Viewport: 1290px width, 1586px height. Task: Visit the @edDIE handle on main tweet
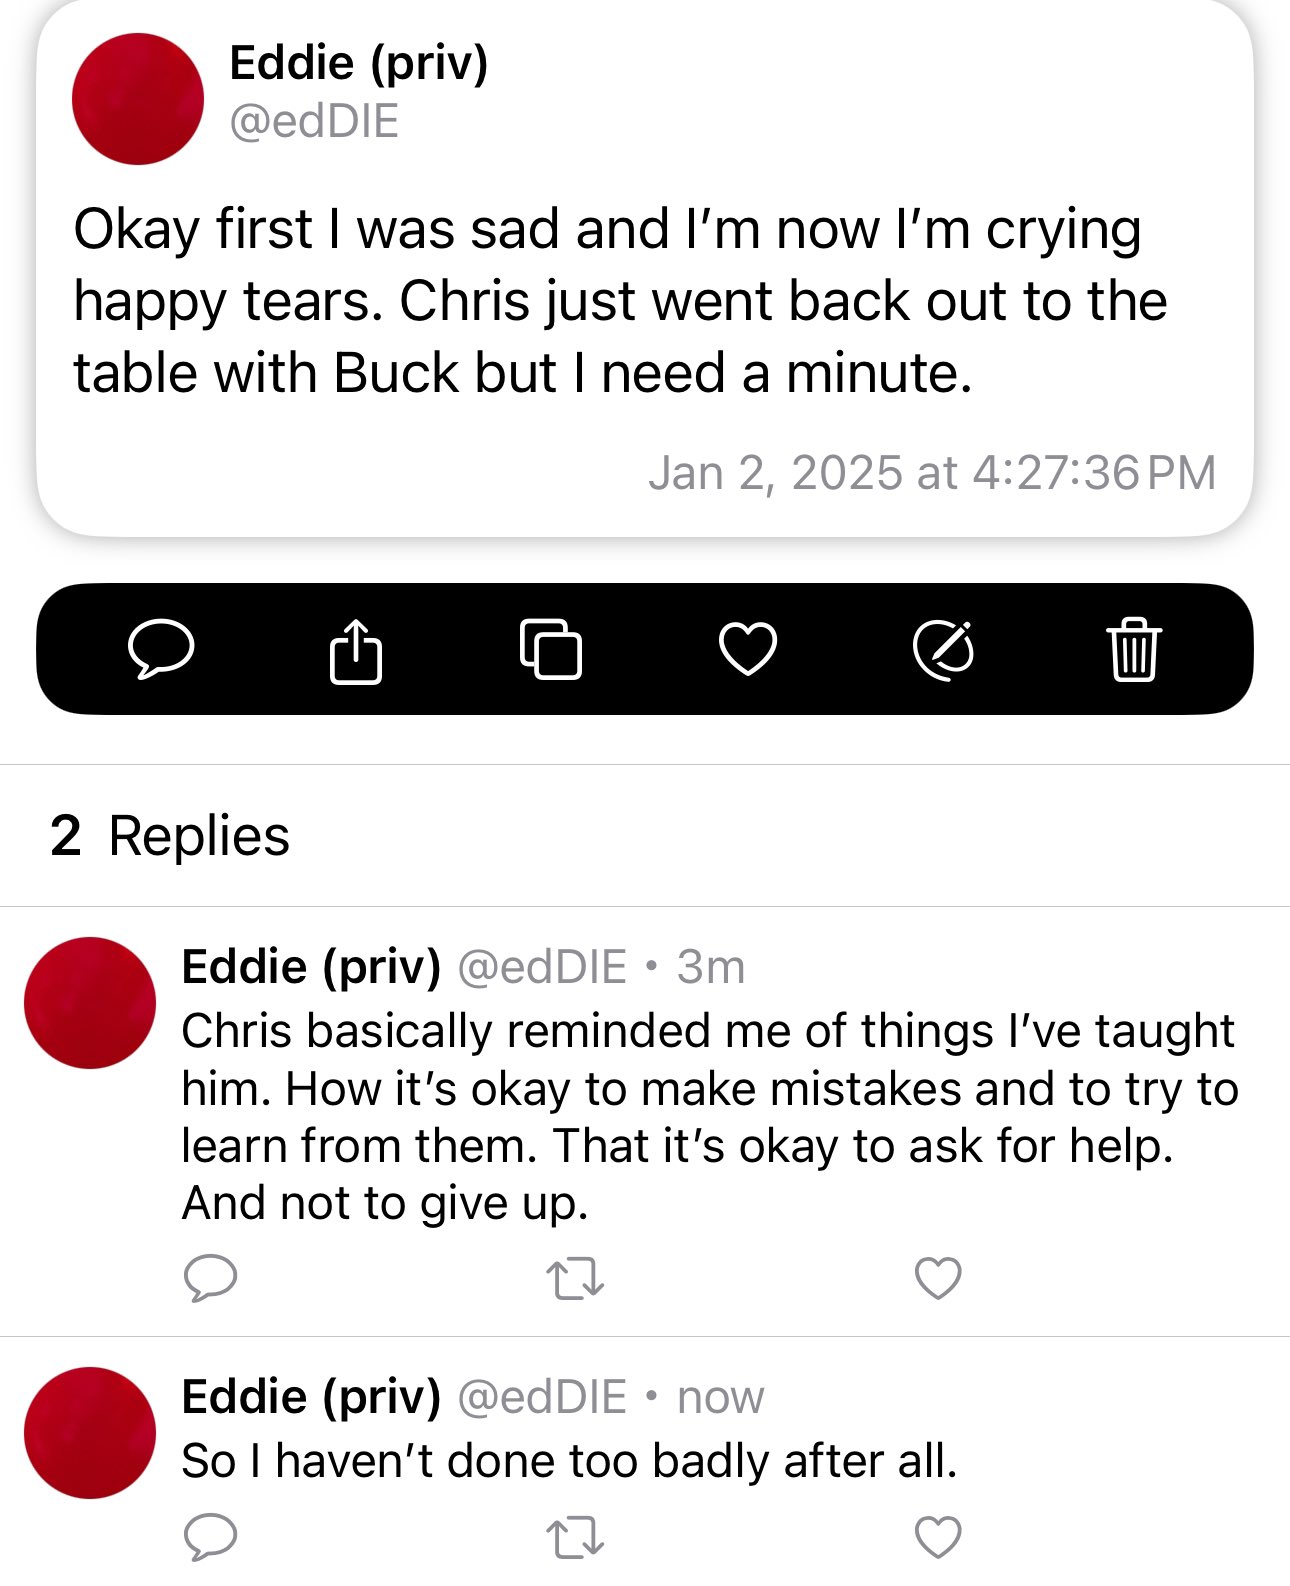314,122
